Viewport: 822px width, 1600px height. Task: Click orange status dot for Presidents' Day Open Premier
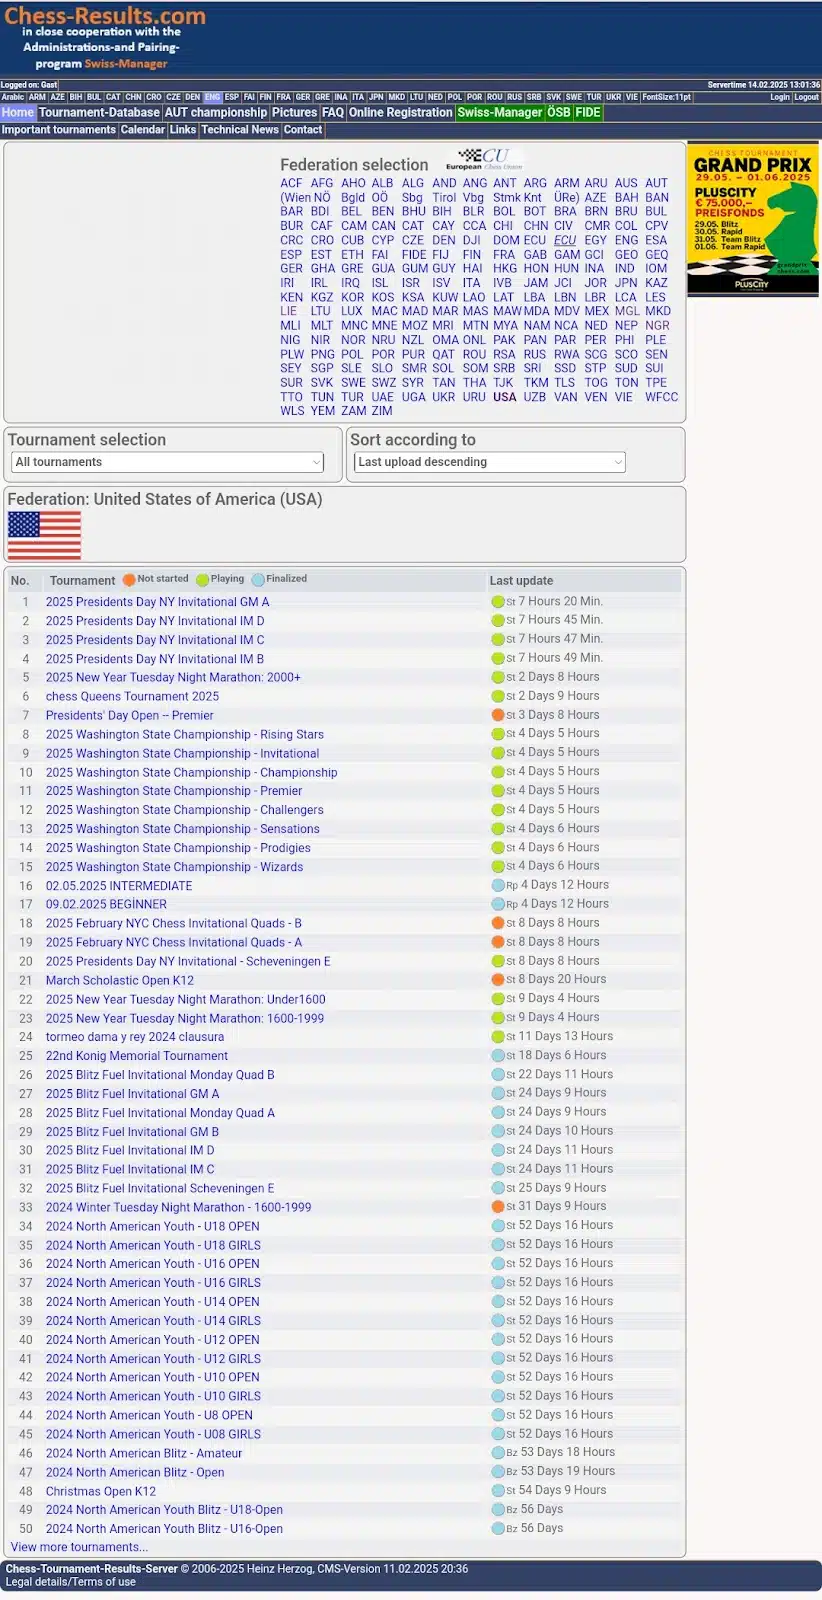(497, 715)
